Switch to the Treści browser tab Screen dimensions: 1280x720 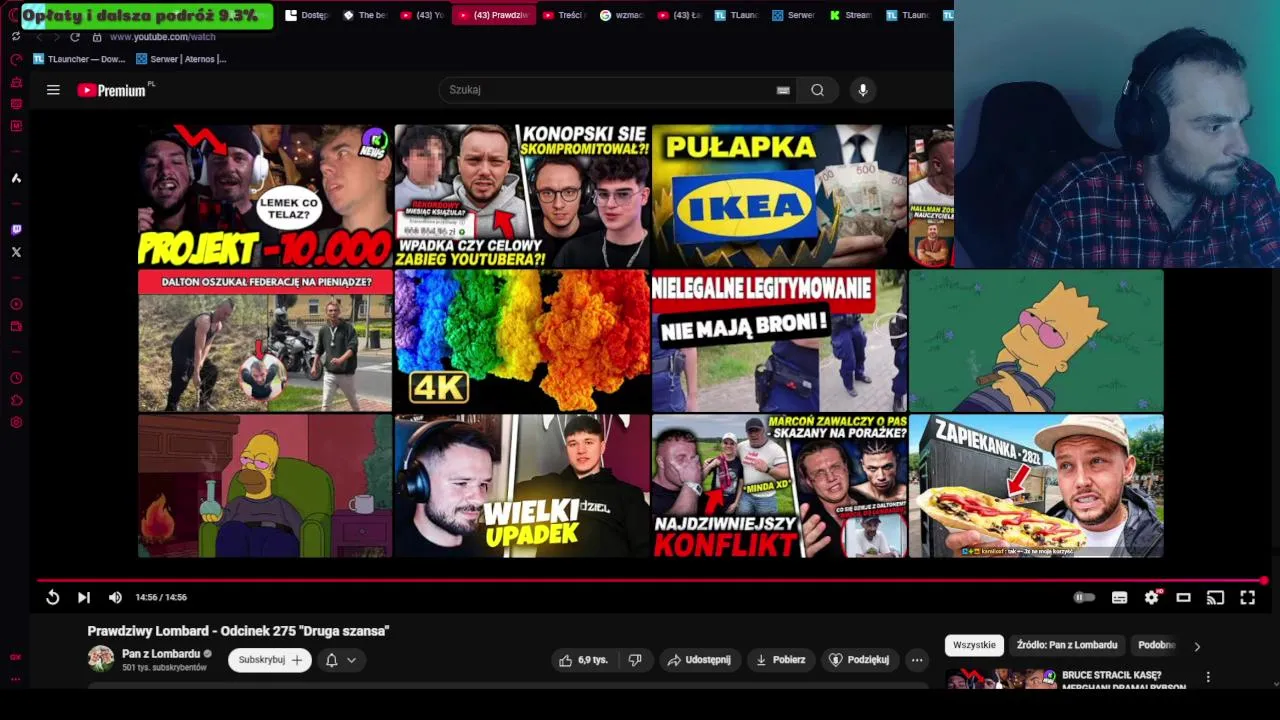[564, 15]
